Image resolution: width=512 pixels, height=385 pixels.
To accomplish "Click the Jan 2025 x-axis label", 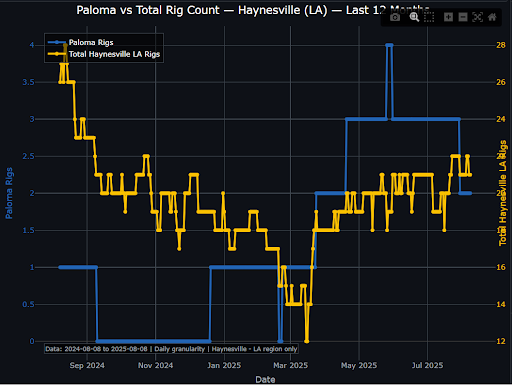I will (224, 365).
